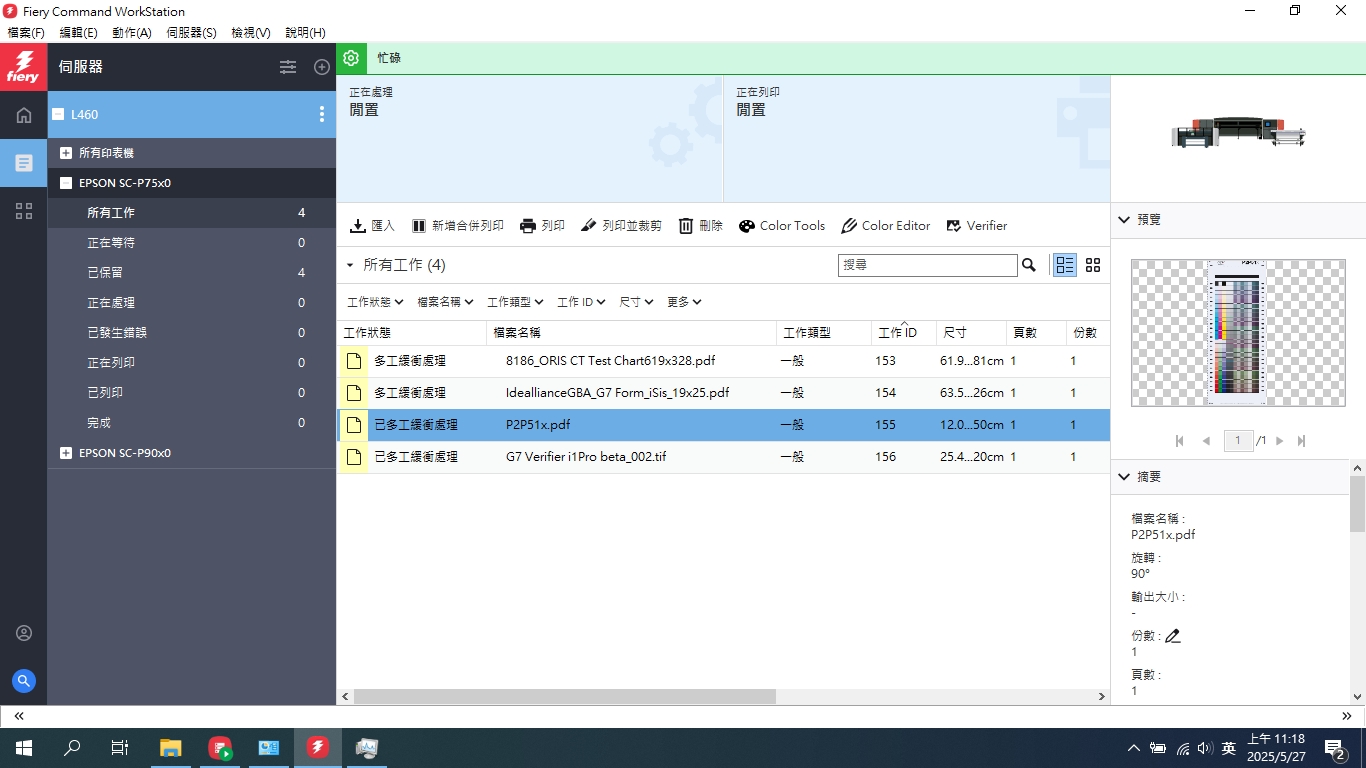Select the 已保留 job queue
Screen dimensions: 1366x768
pyautogui.click(x=105, y=273)
